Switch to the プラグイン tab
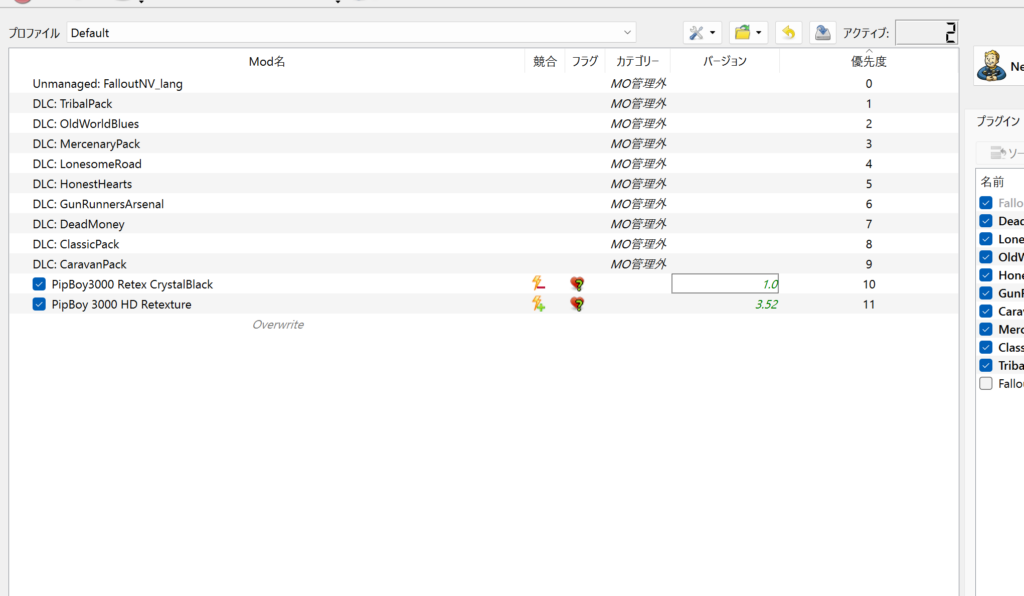 tap(1000, 121)
